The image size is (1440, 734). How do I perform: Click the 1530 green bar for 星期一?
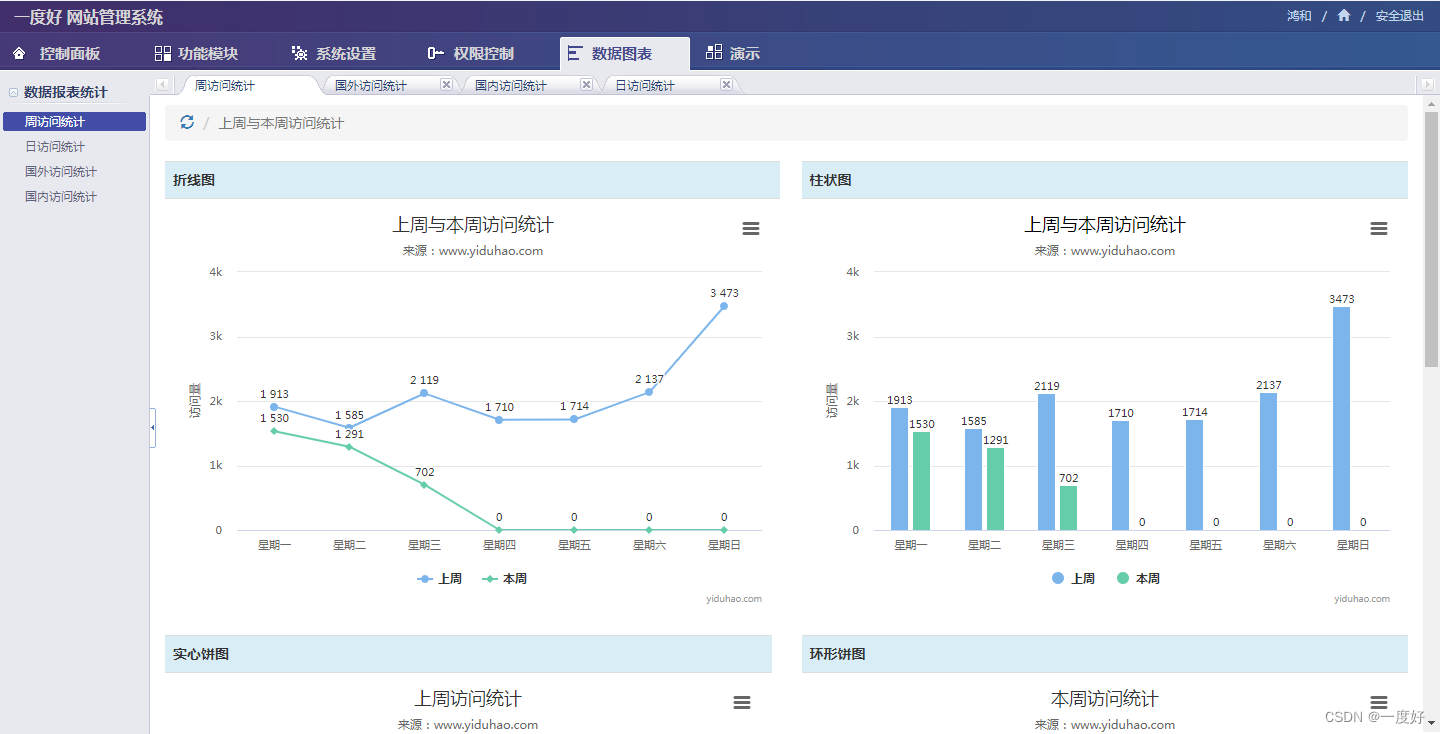[922, 481]
